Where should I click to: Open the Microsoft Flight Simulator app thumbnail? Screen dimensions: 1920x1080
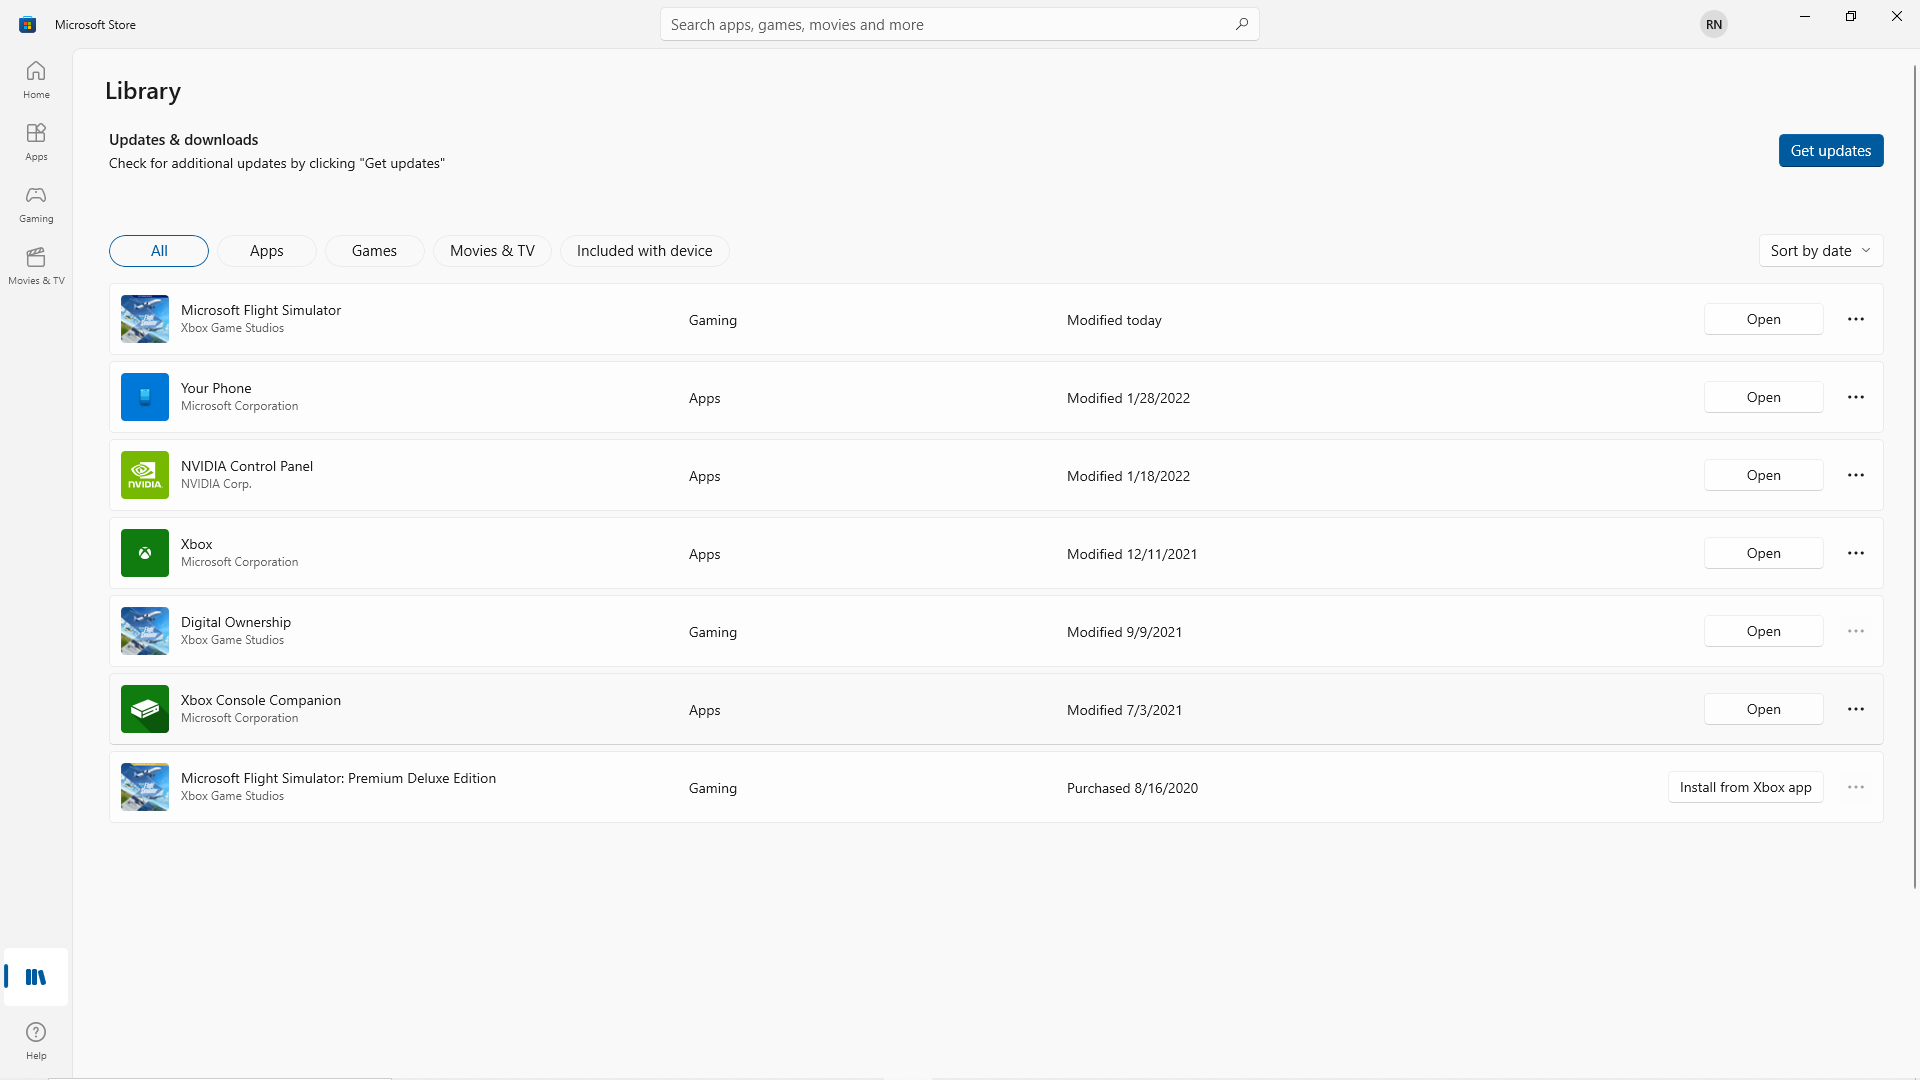point(144,318)
